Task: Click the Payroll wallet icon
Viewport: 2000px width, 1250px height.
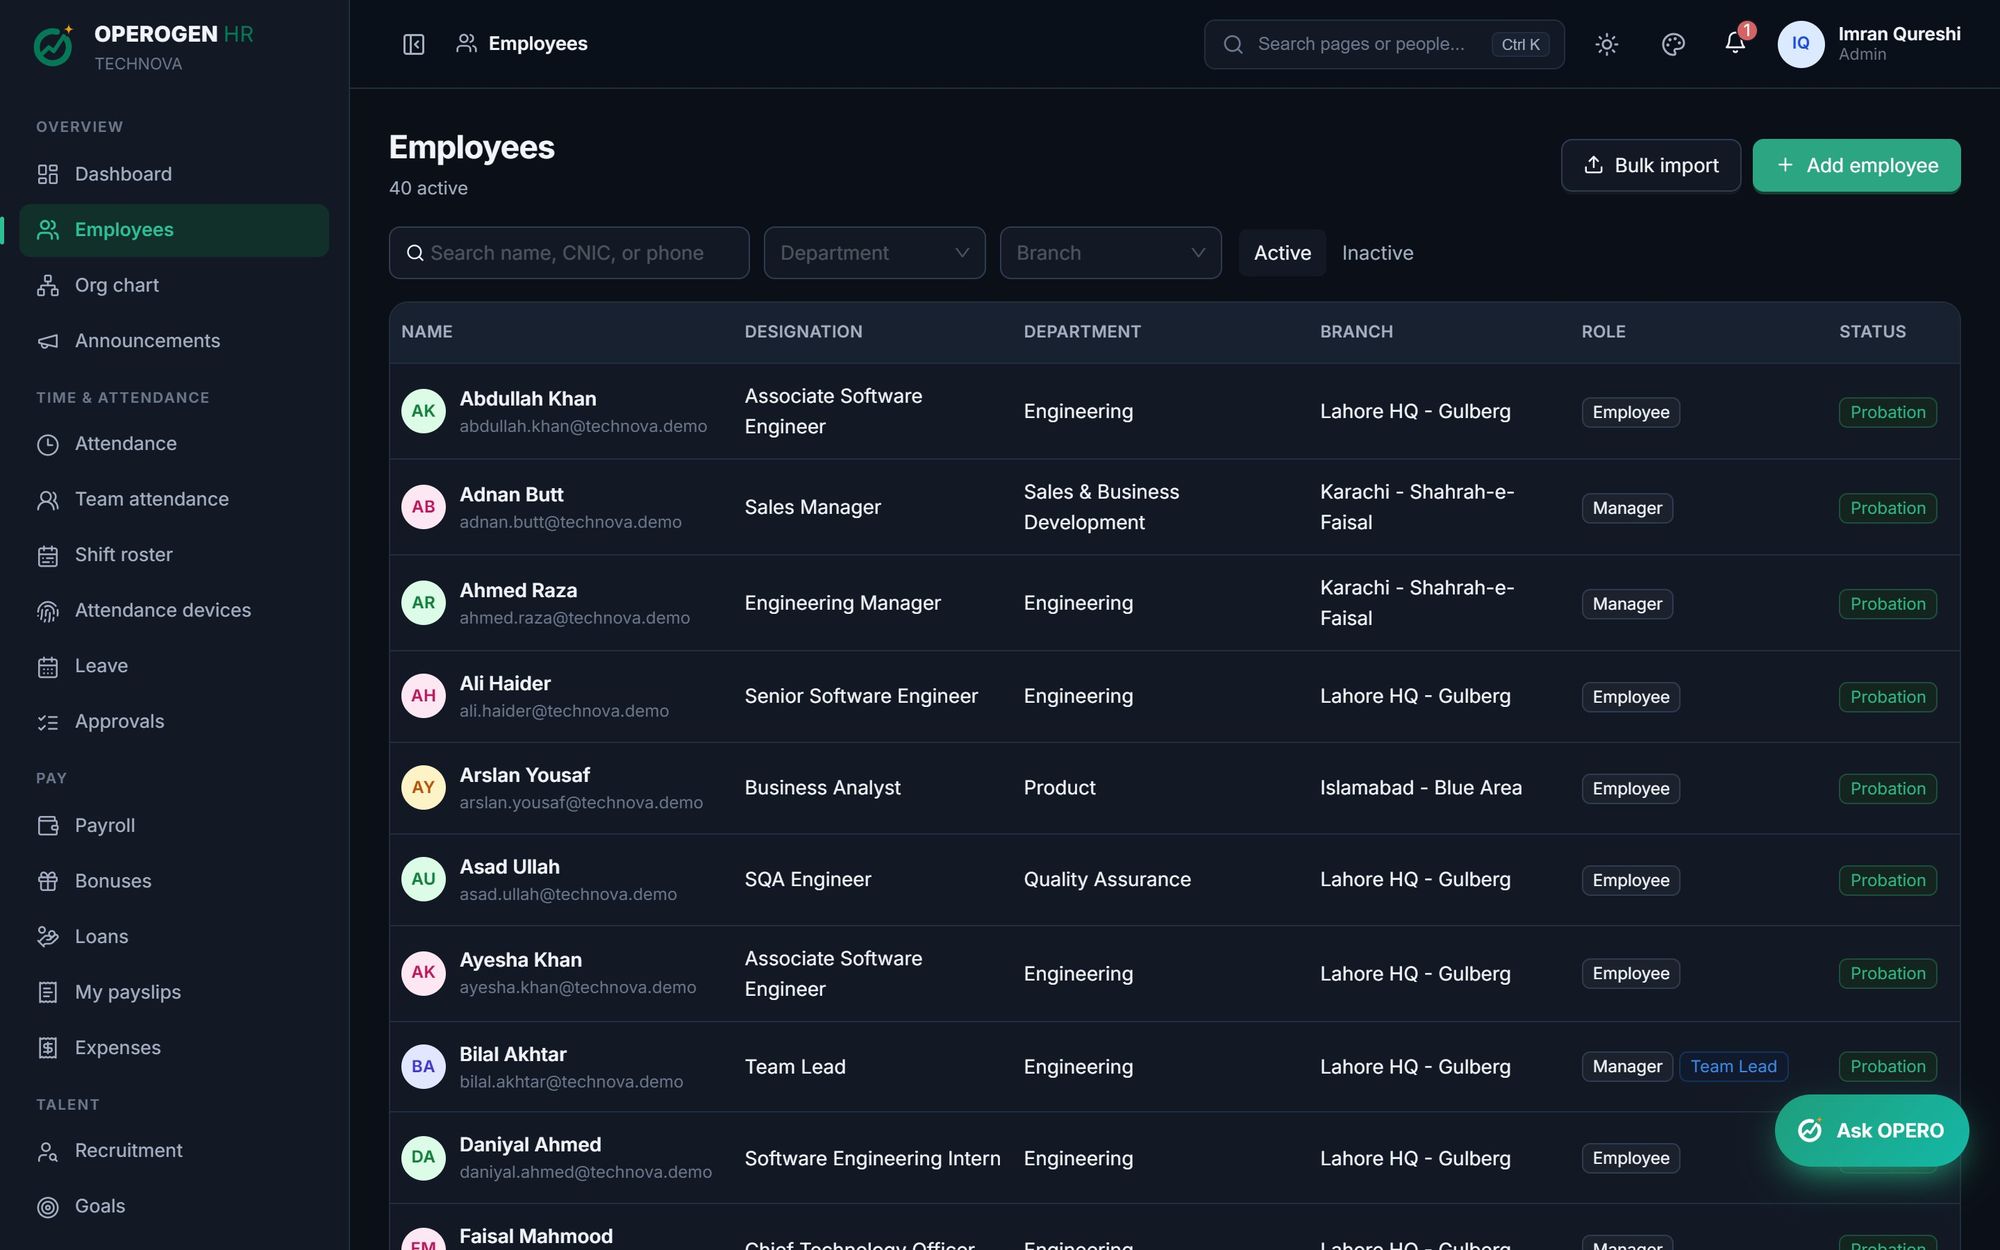Action: point(48,826)
